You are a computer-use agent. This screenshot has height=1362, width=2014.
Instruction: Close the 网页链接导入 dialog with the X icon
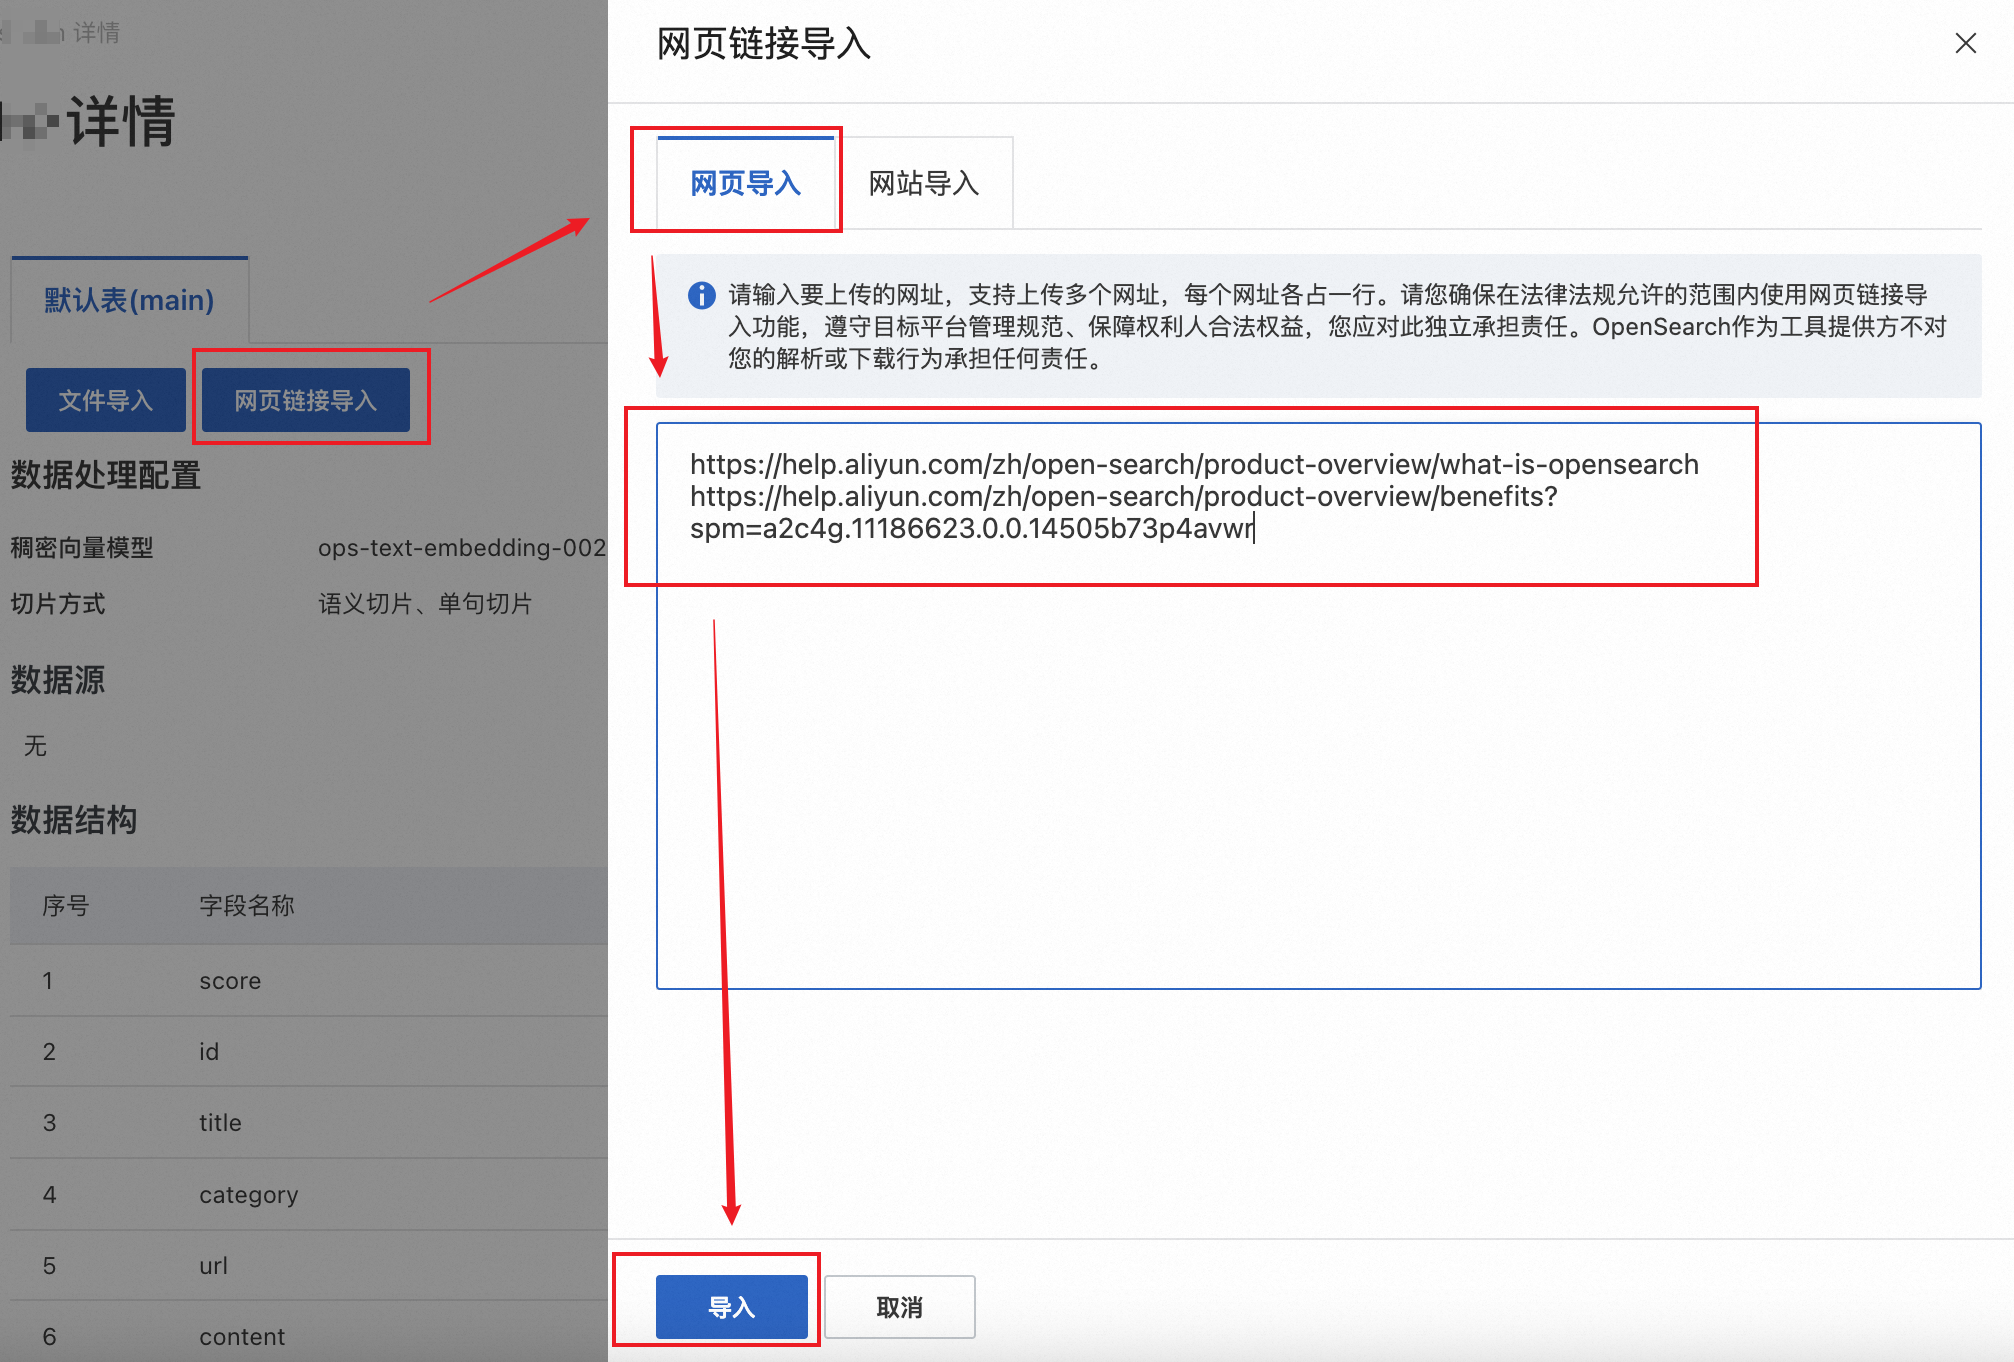[x=1965, y=43]
